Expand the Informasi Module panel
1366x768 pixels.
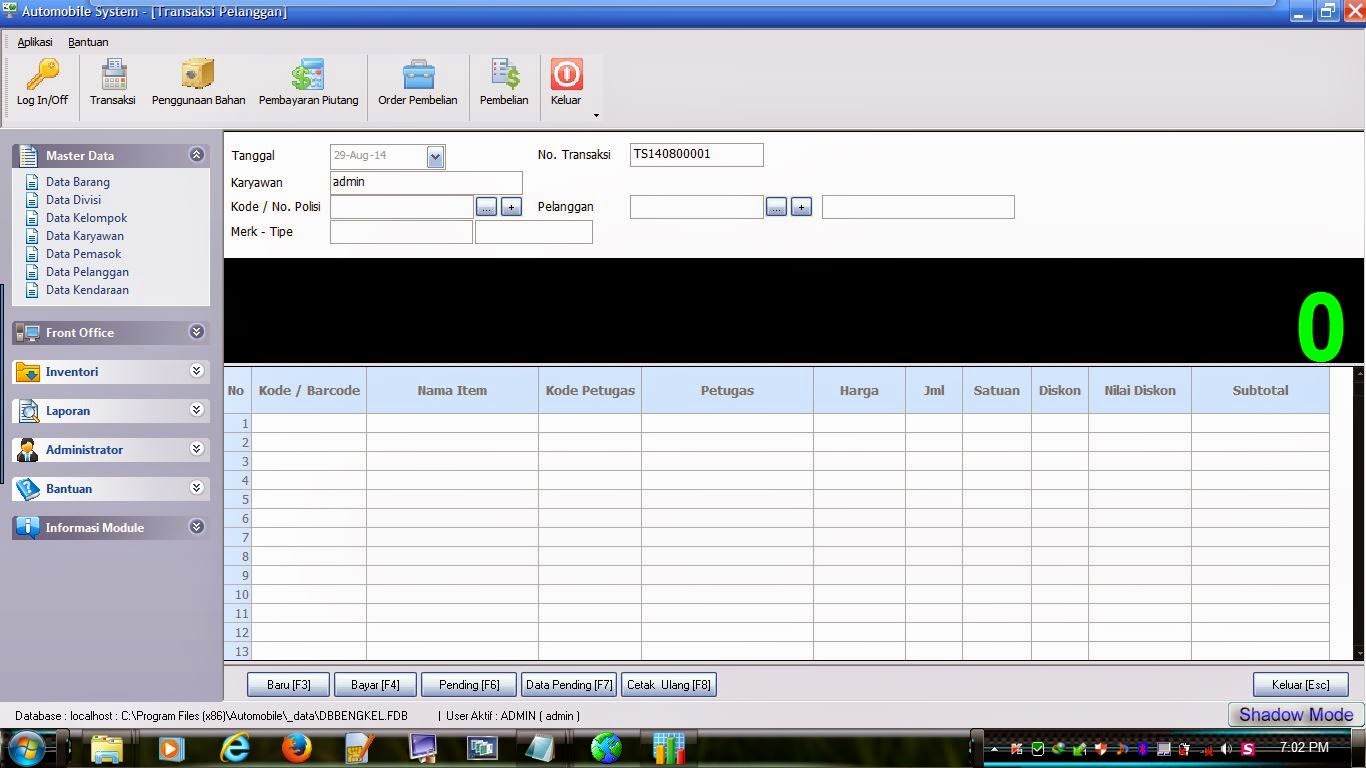pyautogui.click(x=197, y=527)
